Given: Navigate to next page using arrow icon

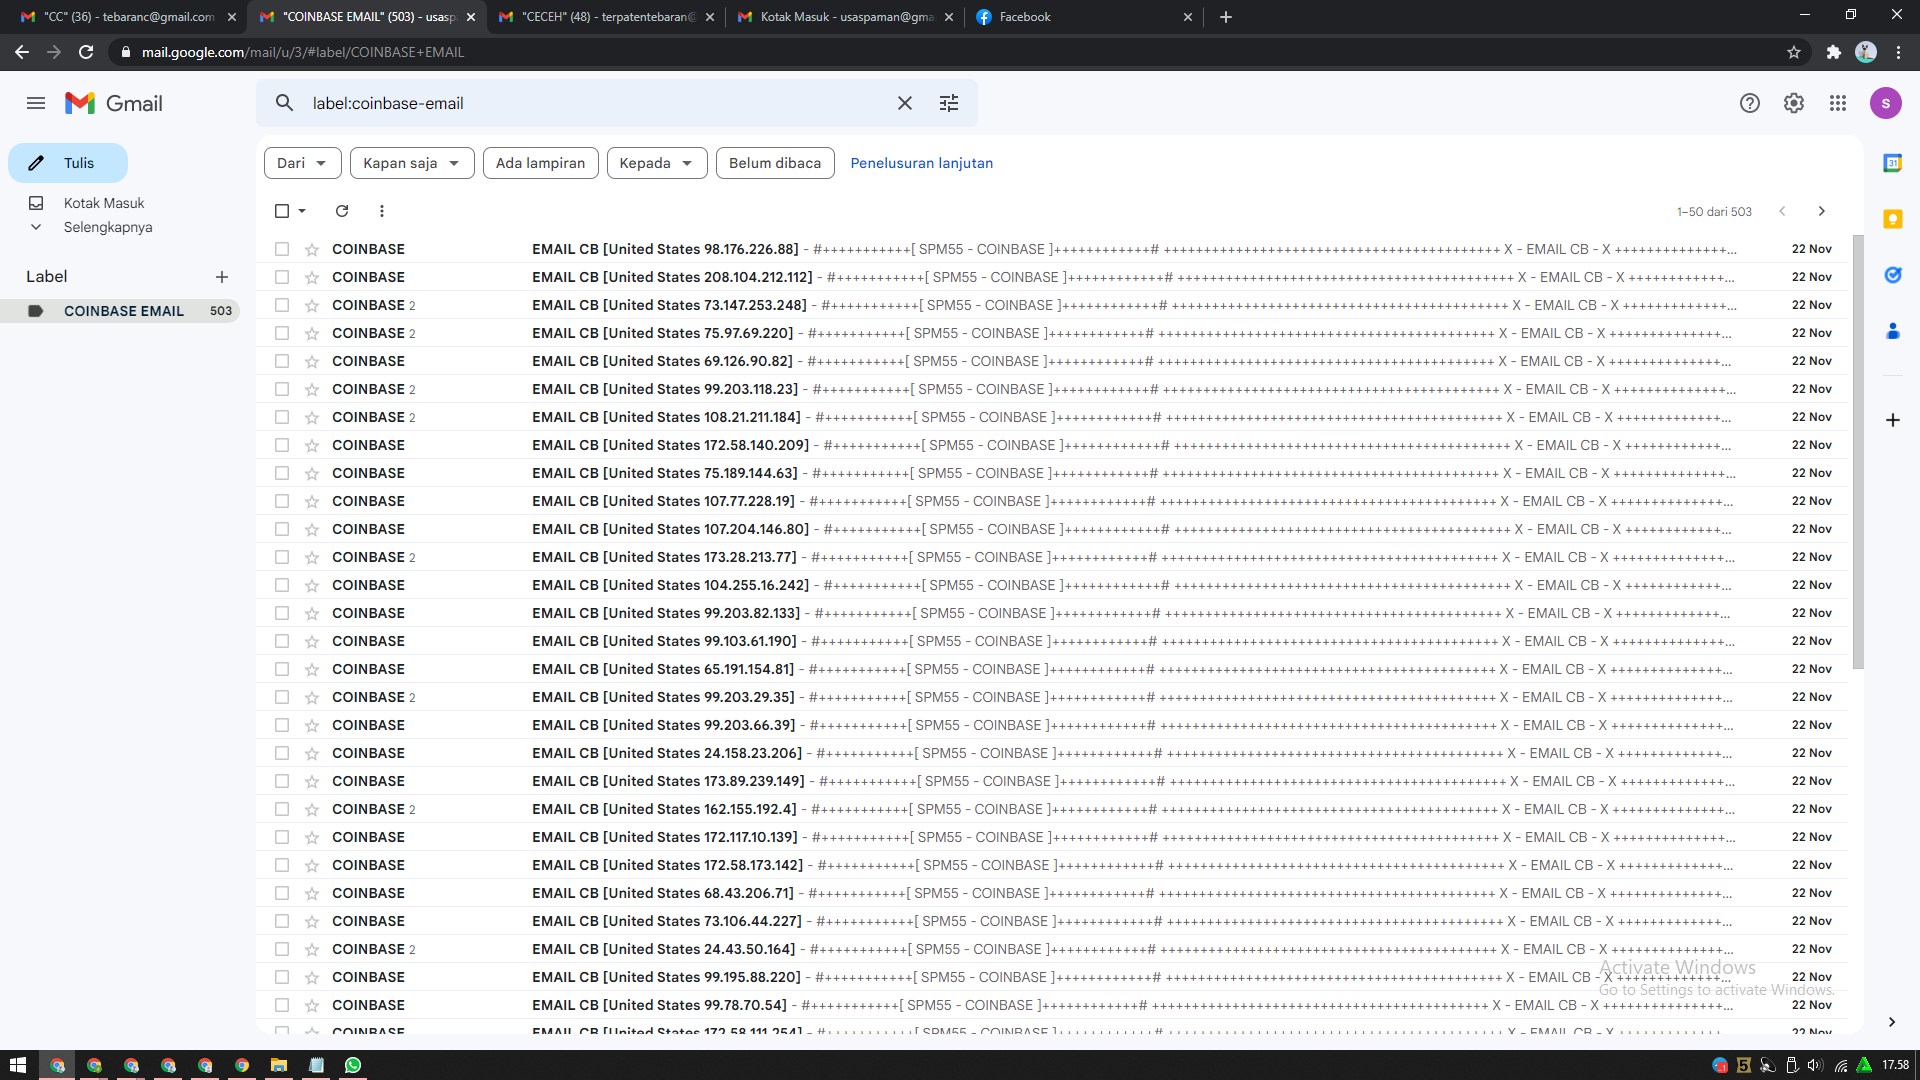Looking at the screenshot, I should 1821,211.
